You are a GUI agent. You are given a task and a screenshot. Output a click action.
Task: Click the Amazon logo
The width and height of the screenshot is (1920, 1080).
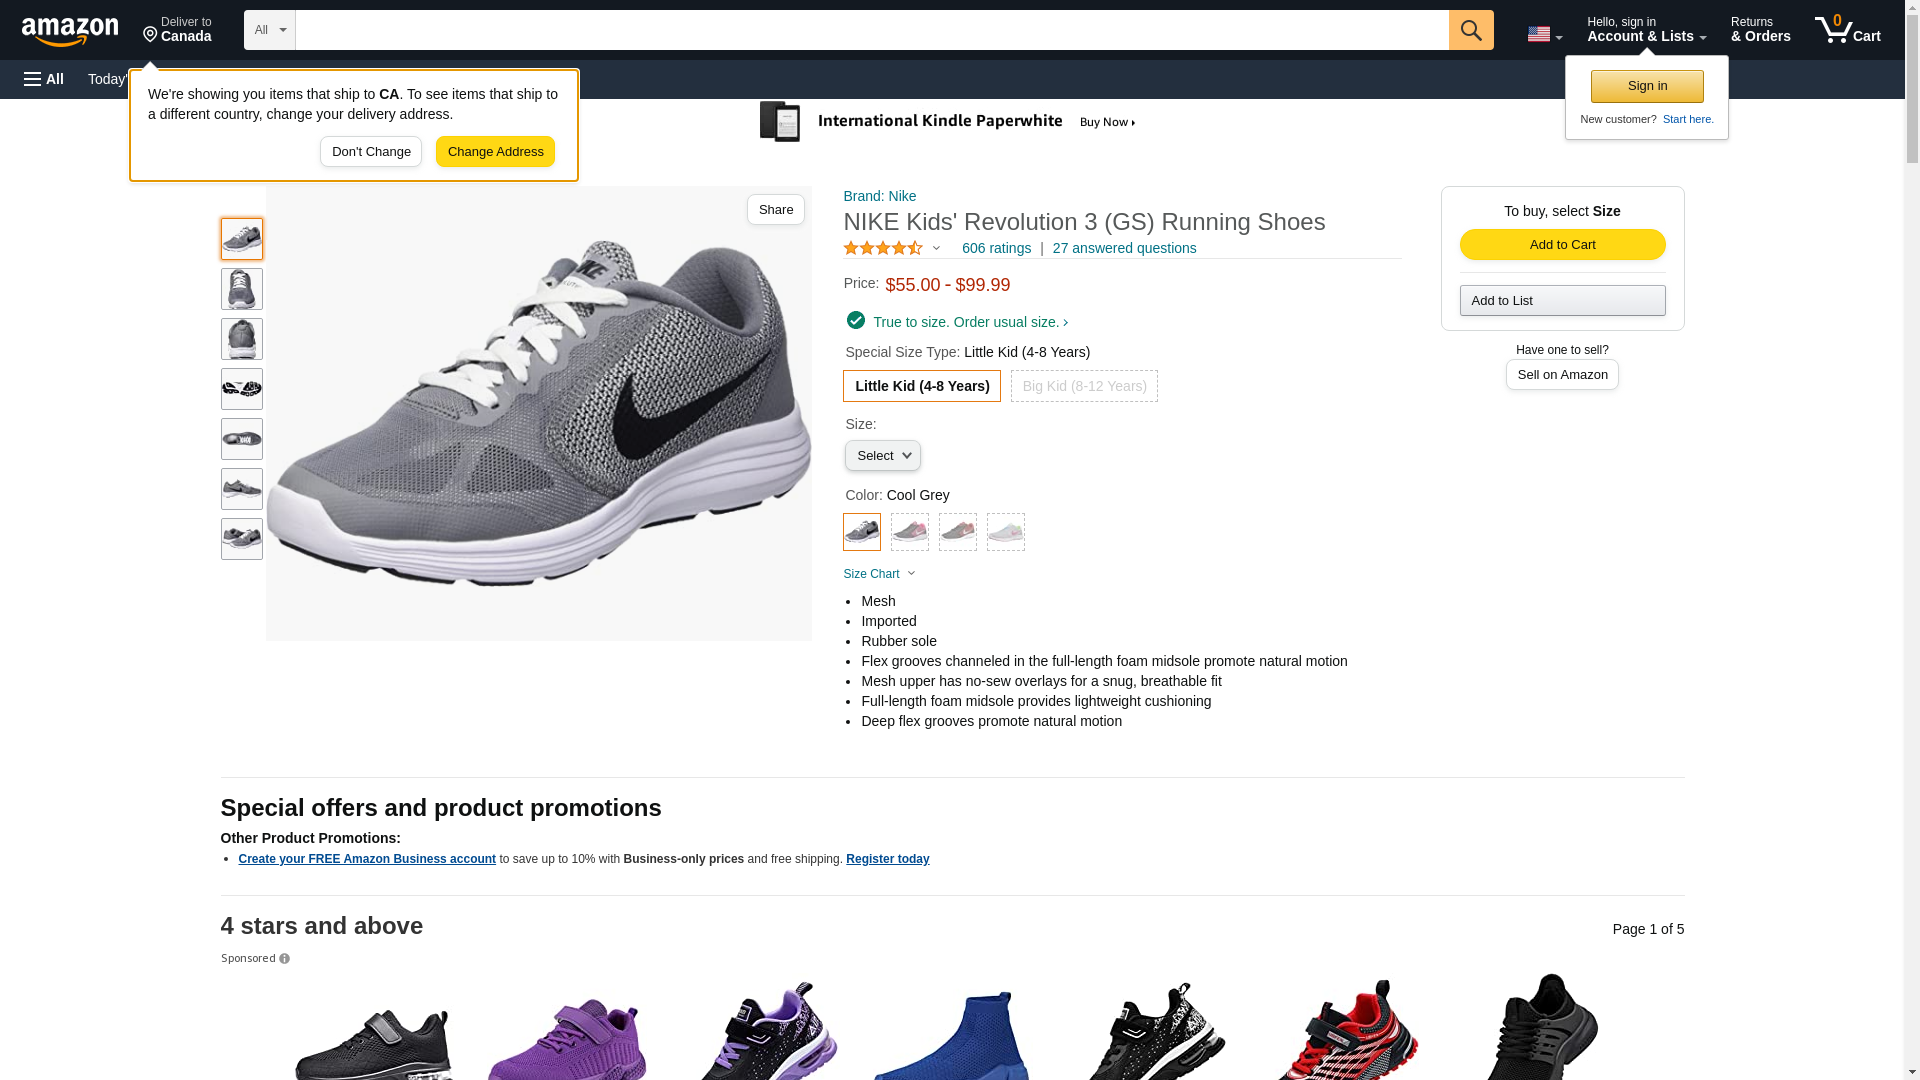tap(70, 31)
